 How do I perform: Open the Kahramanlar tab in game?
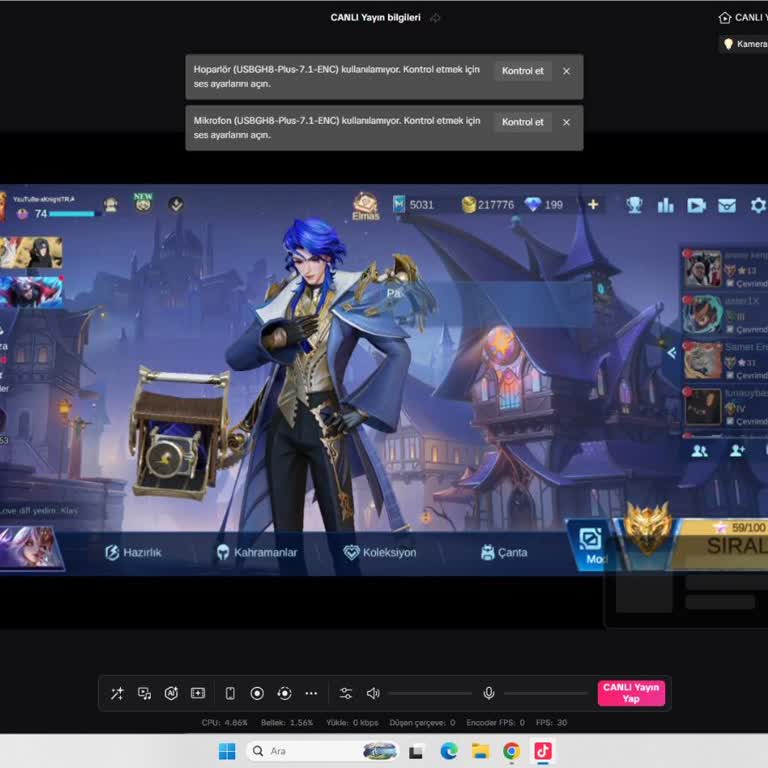[x=257, y=552]
